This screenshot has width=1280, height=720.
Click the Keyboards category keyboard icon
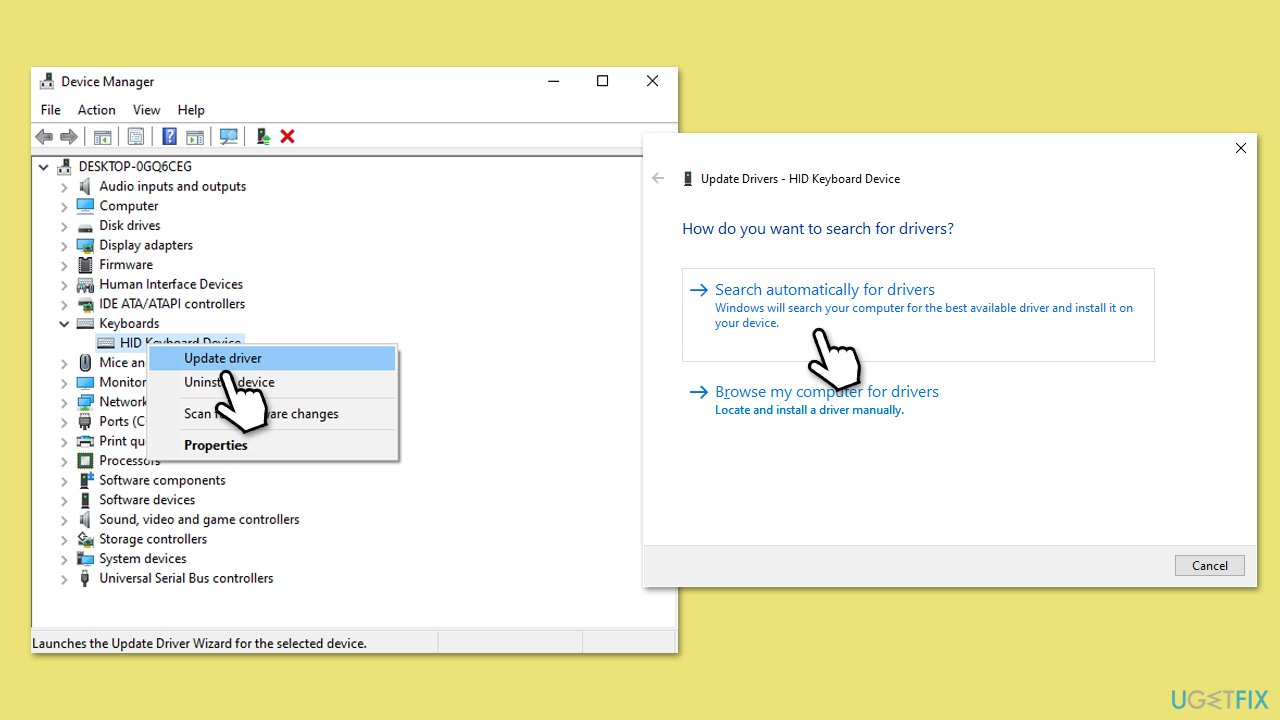point(86,324)
